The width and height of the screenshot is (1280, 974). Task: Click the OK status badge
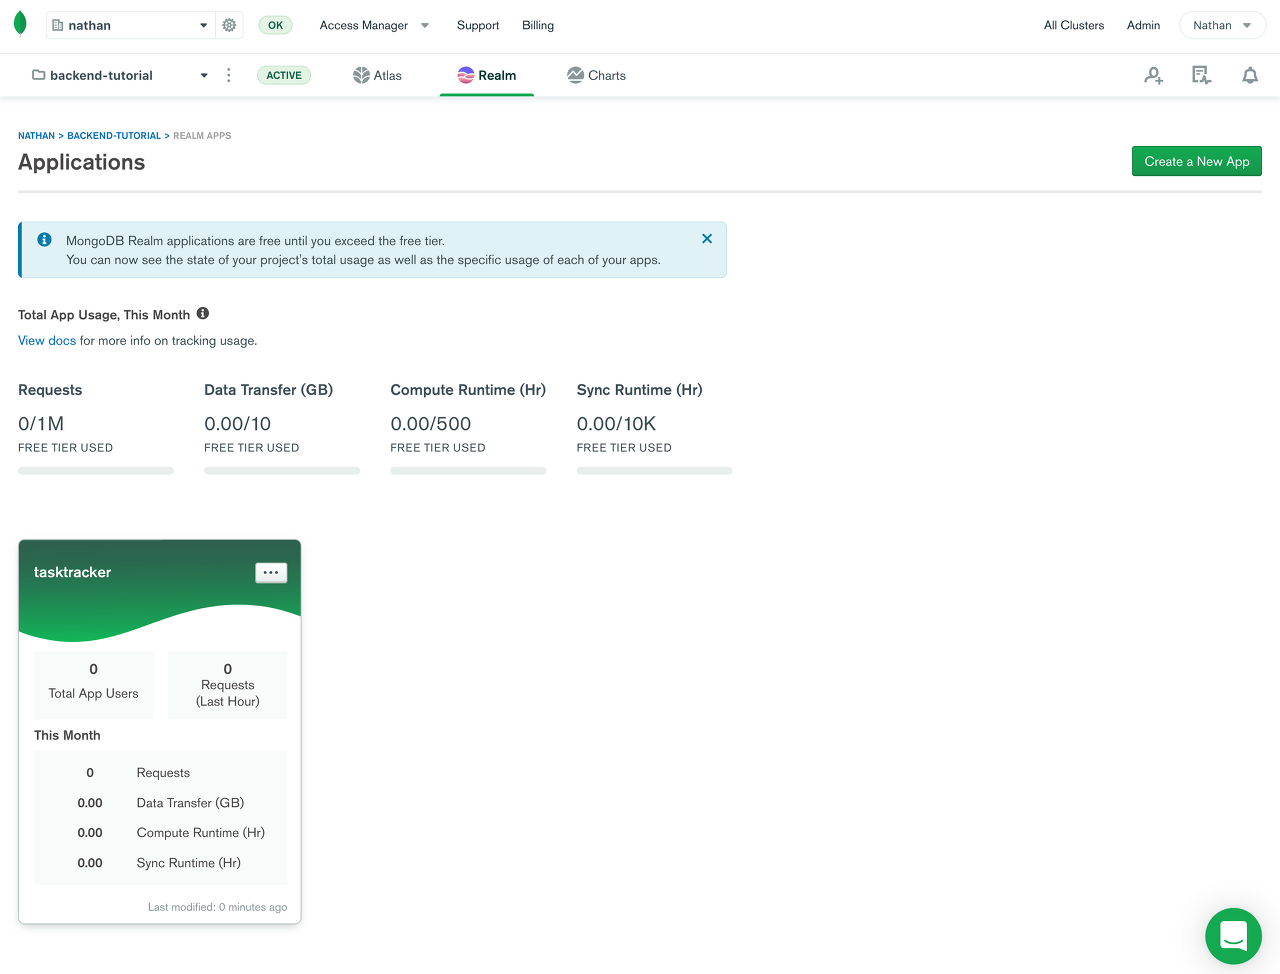(275, 25)
